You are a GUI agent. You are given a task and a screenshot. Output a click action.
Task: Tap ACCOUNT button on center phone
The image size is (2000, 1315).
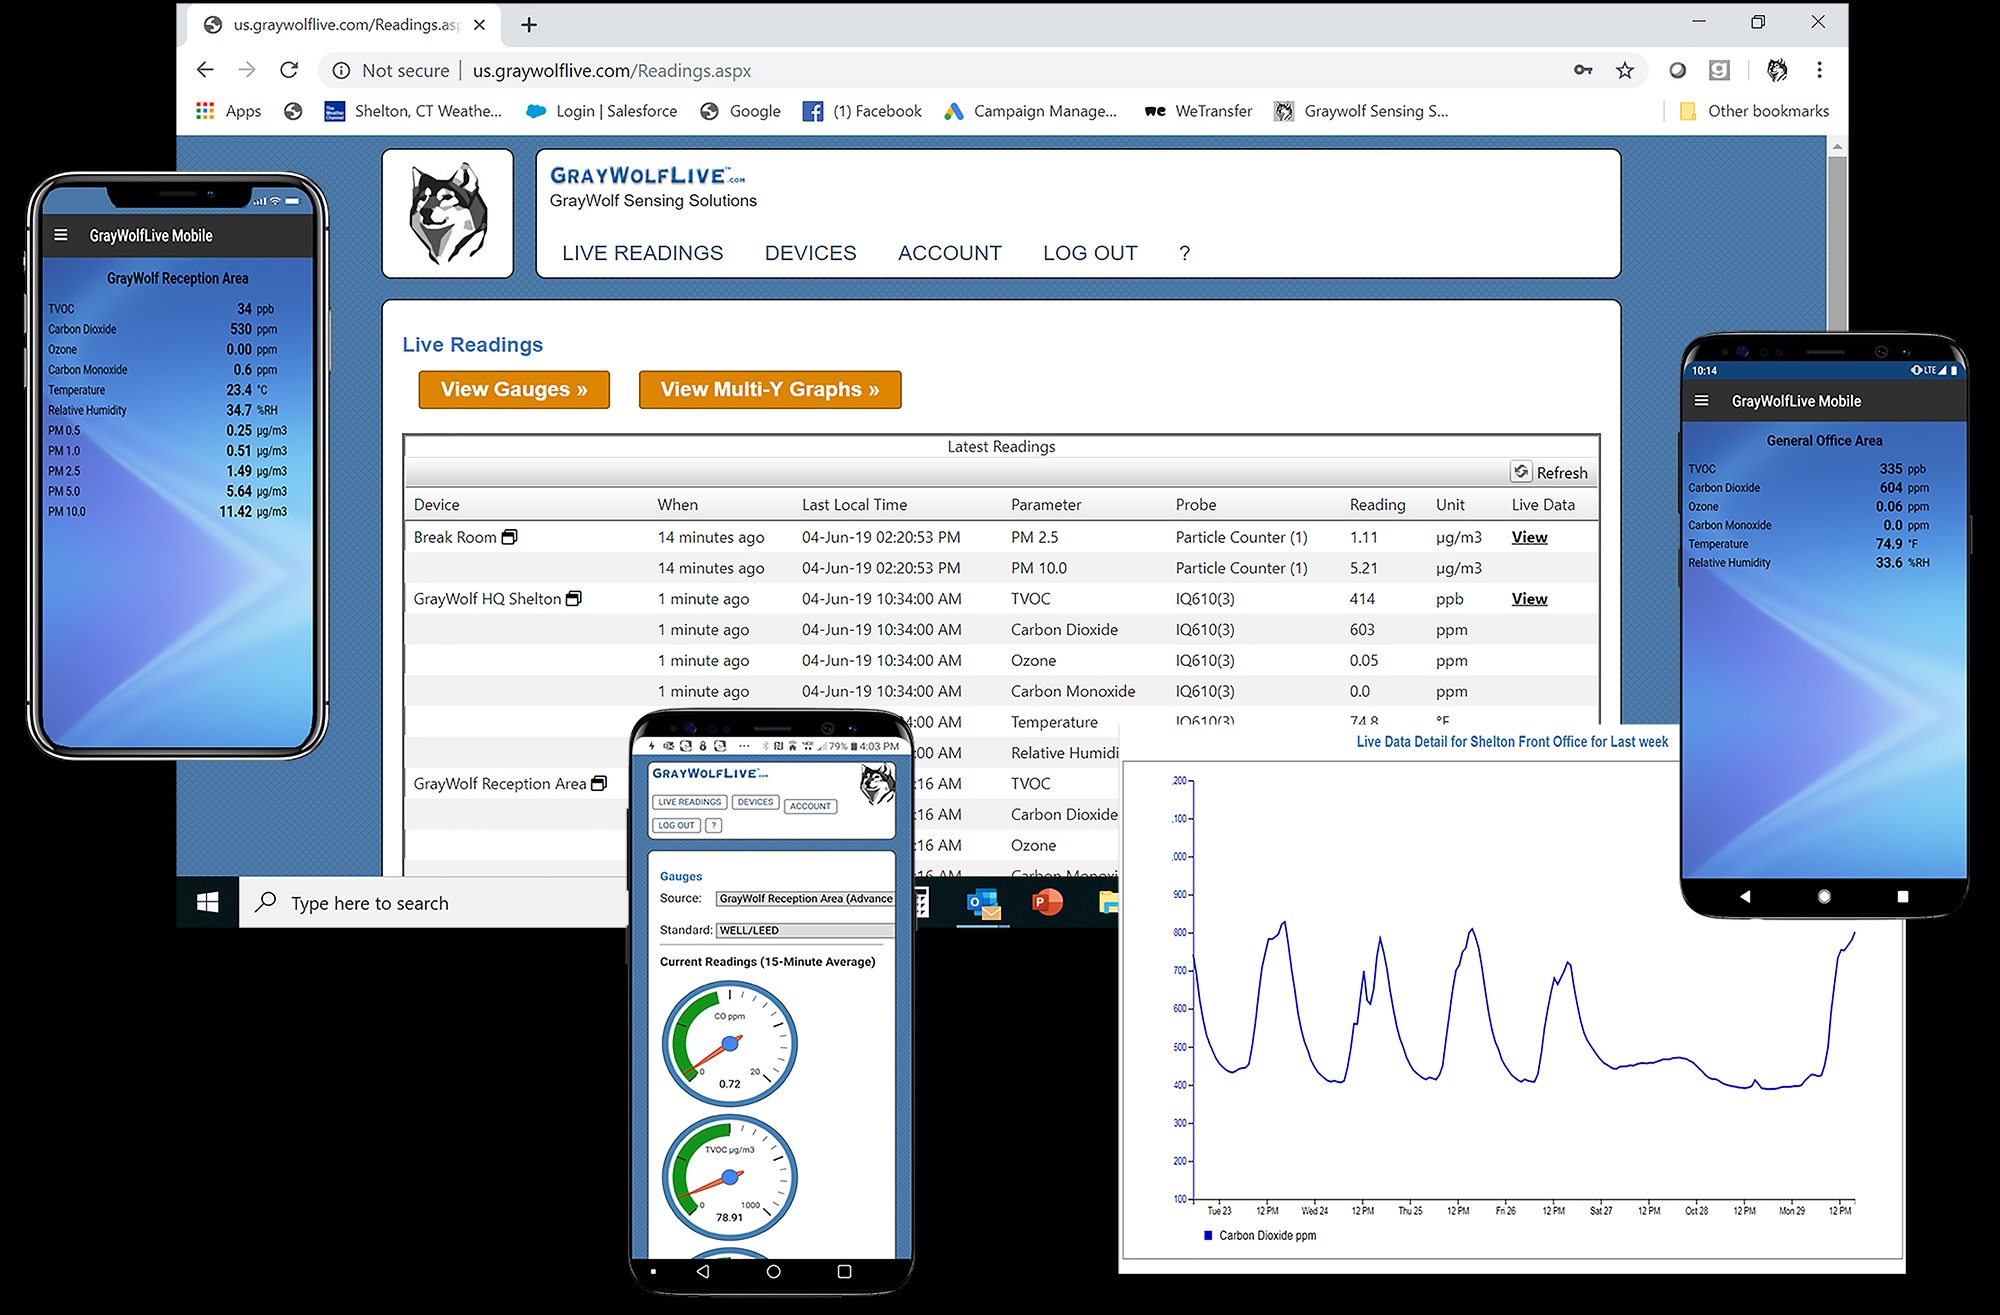(x=810, y=806)
